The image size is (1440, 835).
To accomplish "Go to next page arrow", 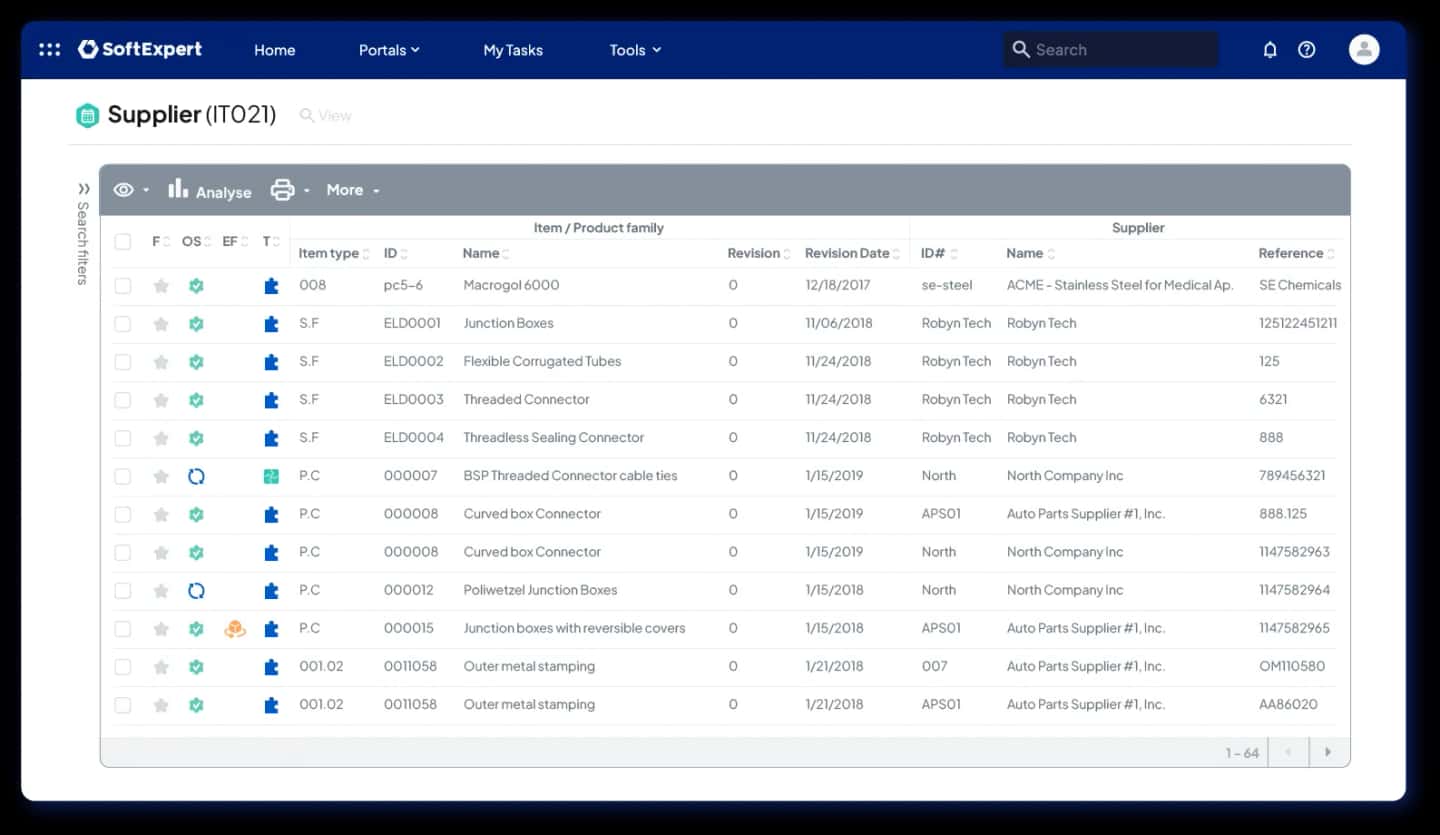I will click(1328, 752).
